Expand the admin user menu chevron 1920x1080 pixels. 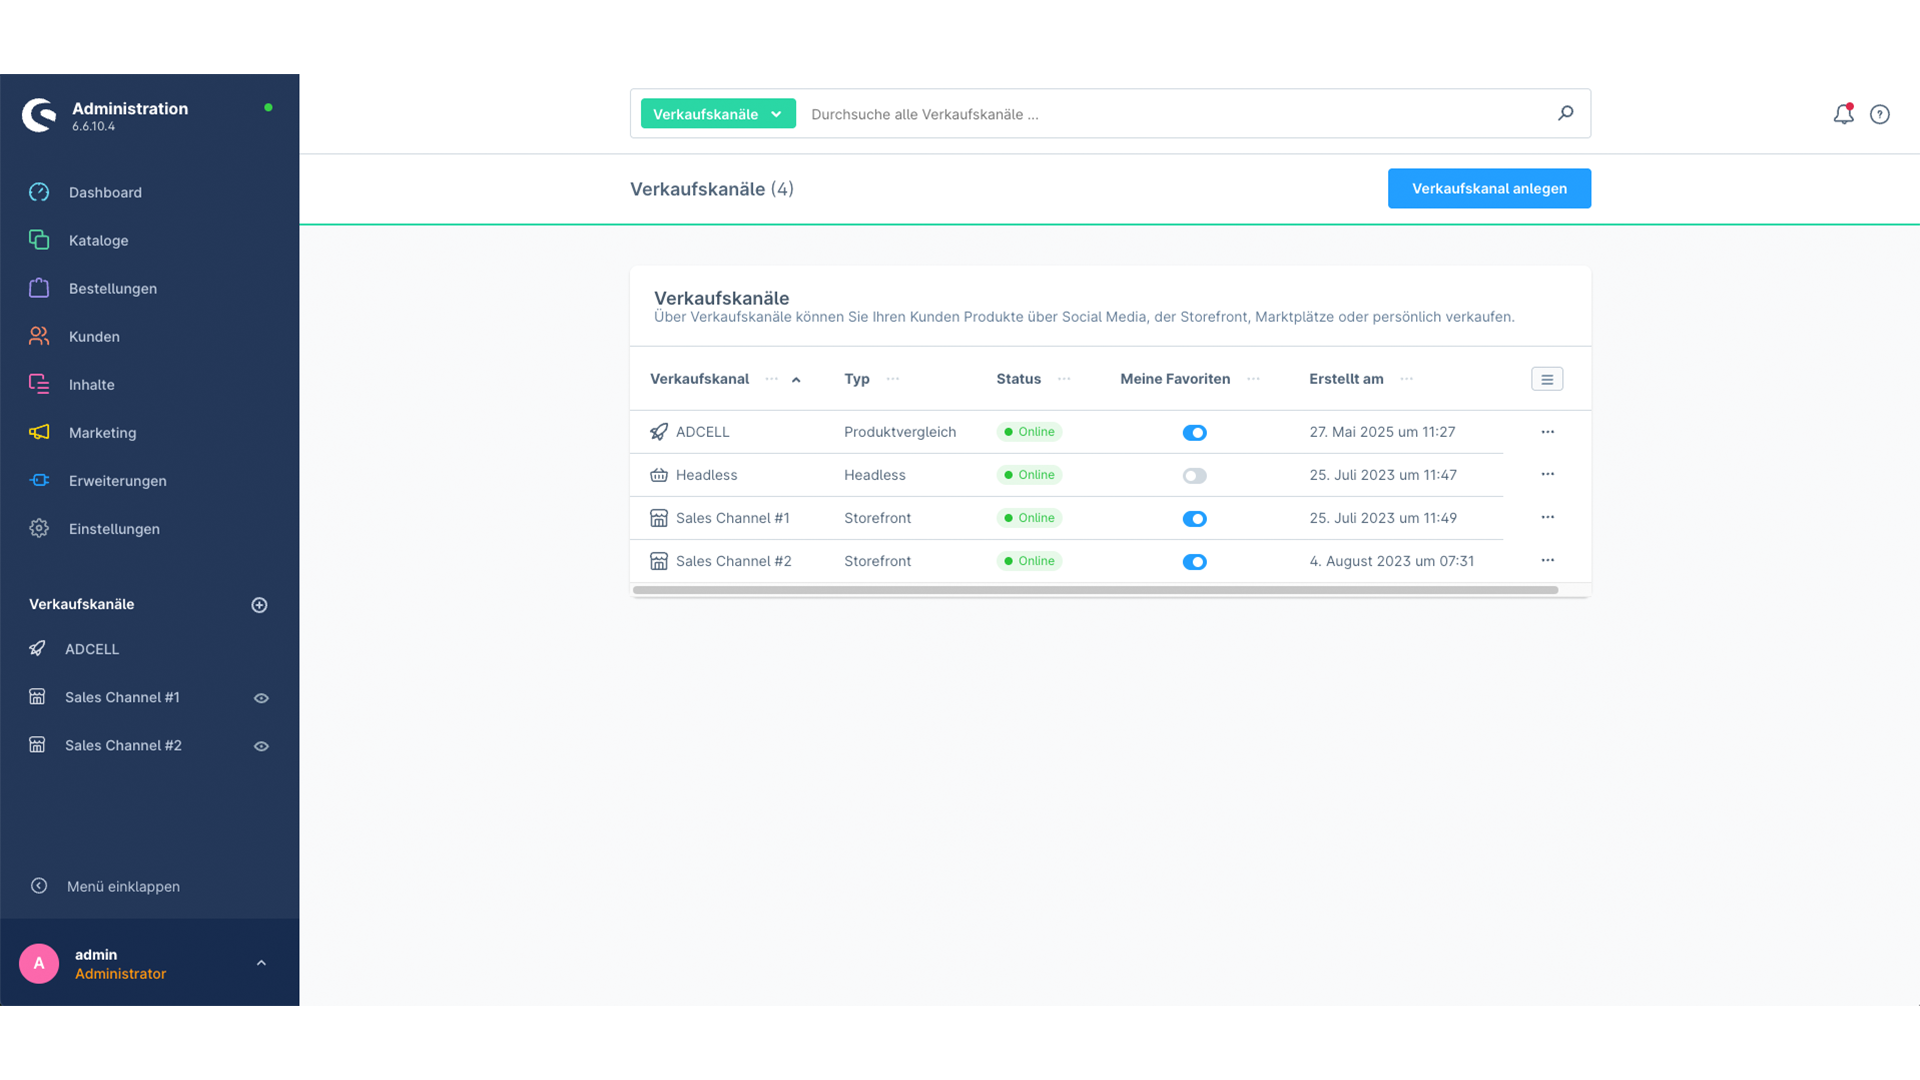point(261,963)
